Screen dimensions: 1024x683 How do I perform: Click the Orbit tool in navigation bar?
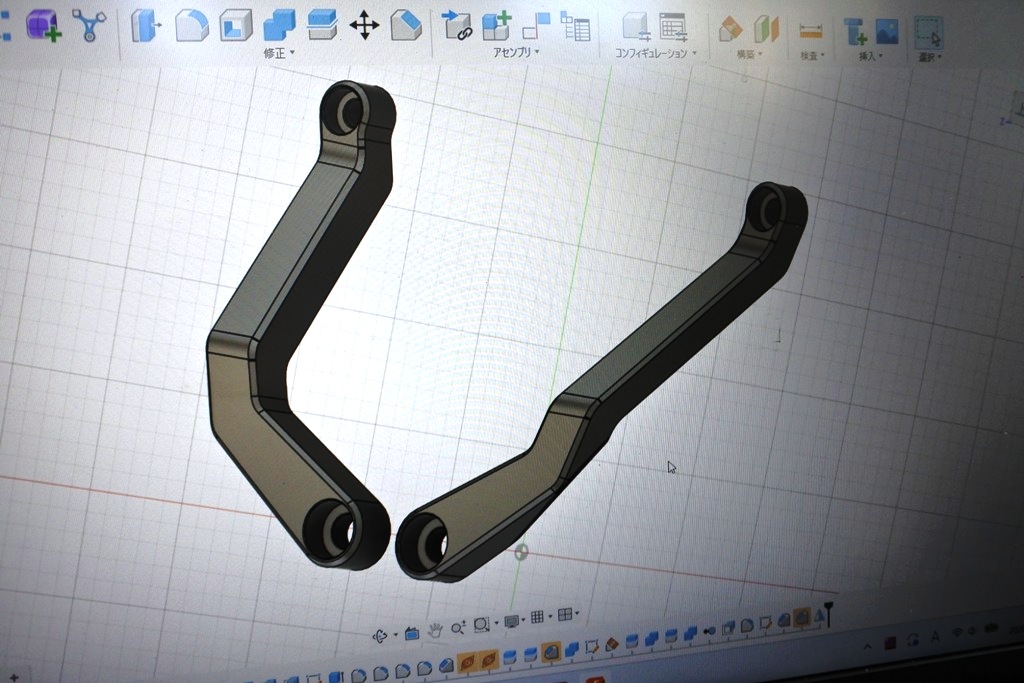pos(380,635)
